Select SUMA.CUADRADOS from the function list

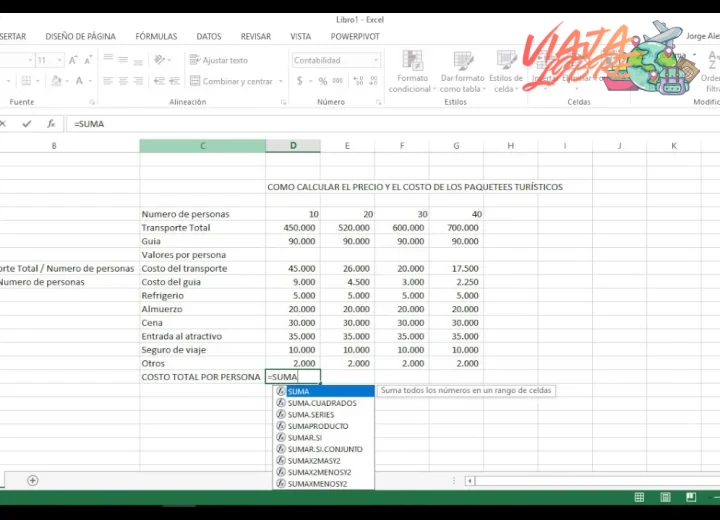click(325, 403)
